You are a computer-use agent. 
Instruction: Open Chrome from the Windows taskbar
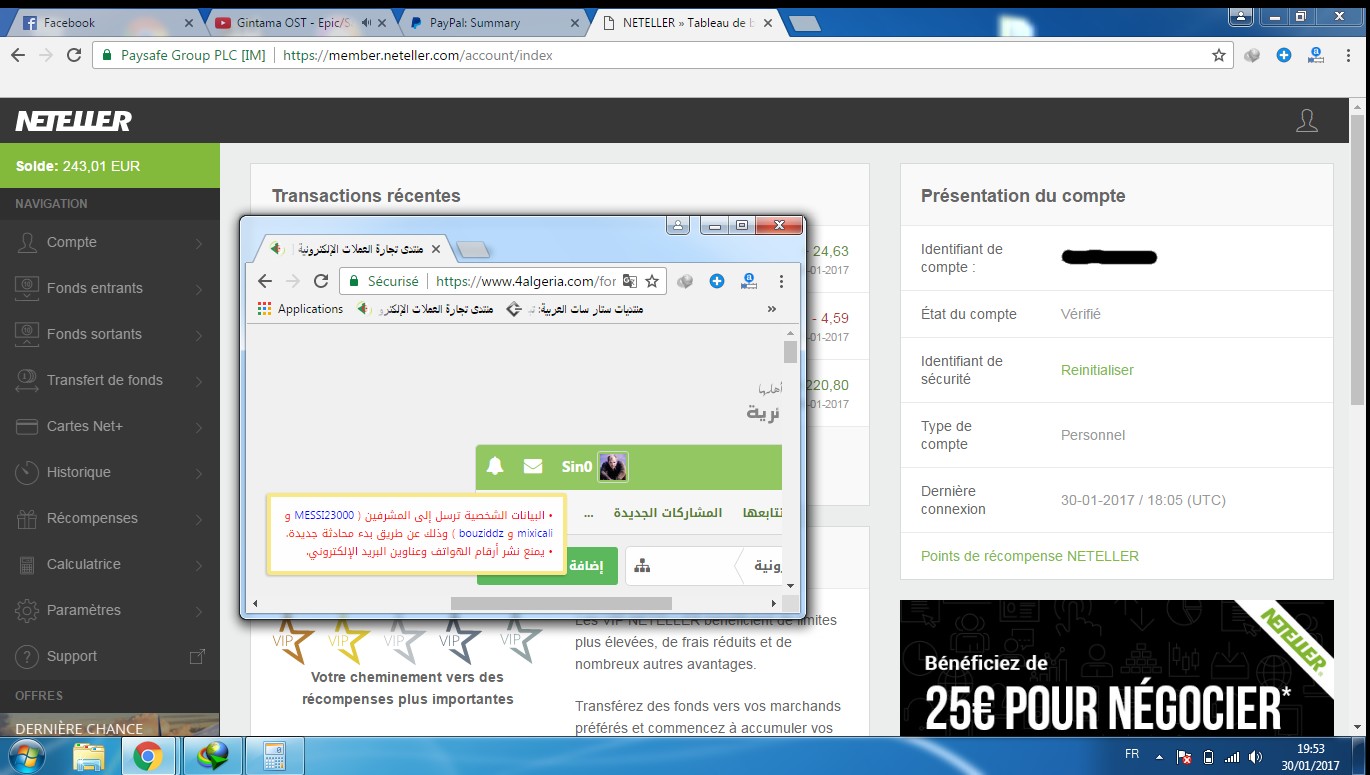tap(148, 757)
